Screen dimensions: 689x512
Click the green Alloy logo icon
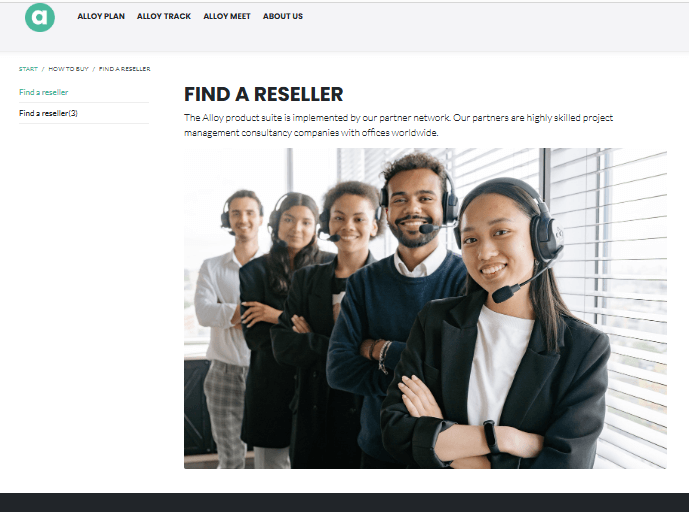click(x=40, y=17)
